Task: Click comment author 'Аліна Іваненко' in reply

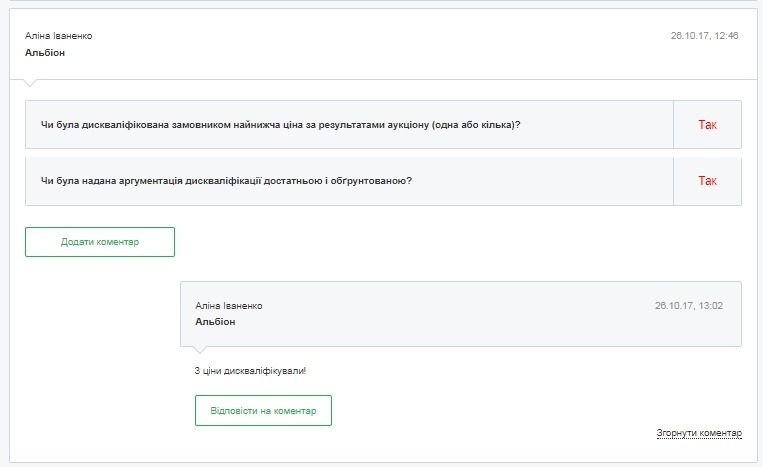Action: [x=228, y=306]
